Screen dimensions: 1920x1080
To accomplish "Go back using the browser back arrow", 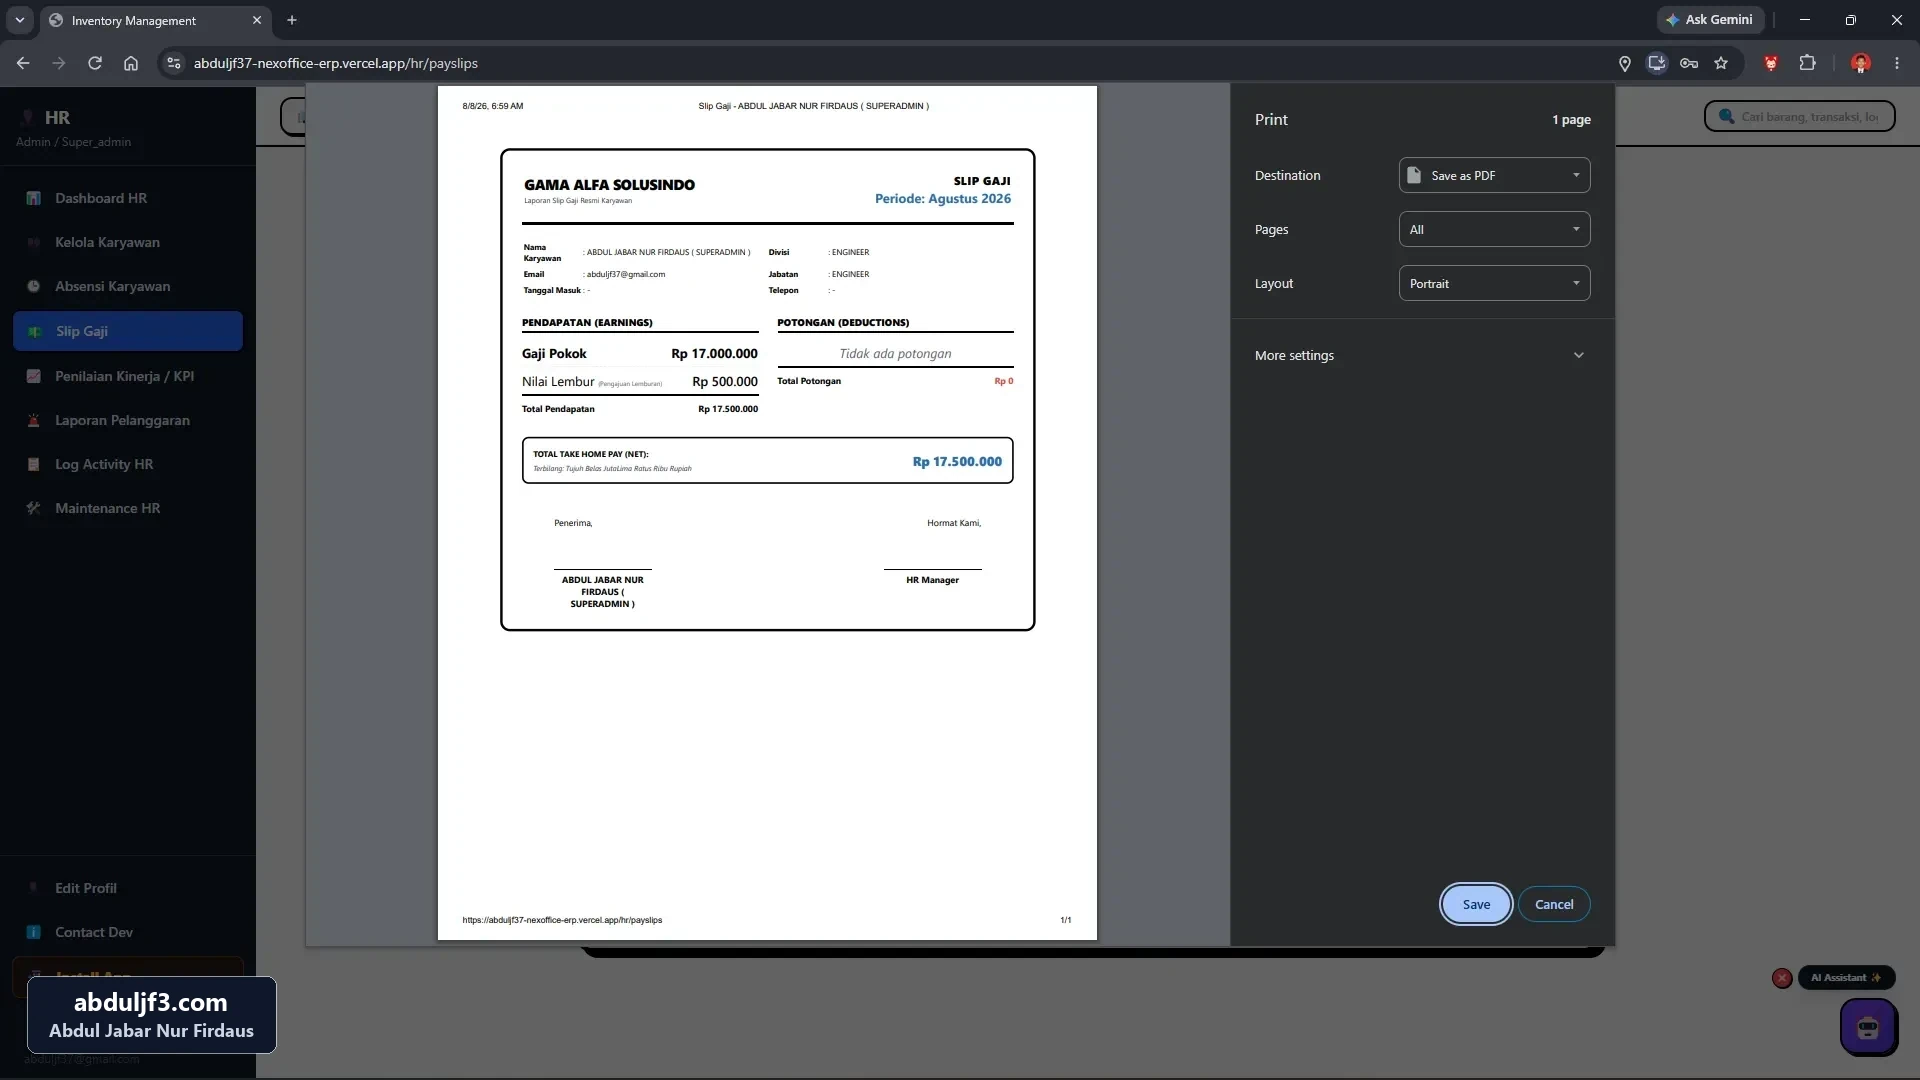I will pos(23,63).
